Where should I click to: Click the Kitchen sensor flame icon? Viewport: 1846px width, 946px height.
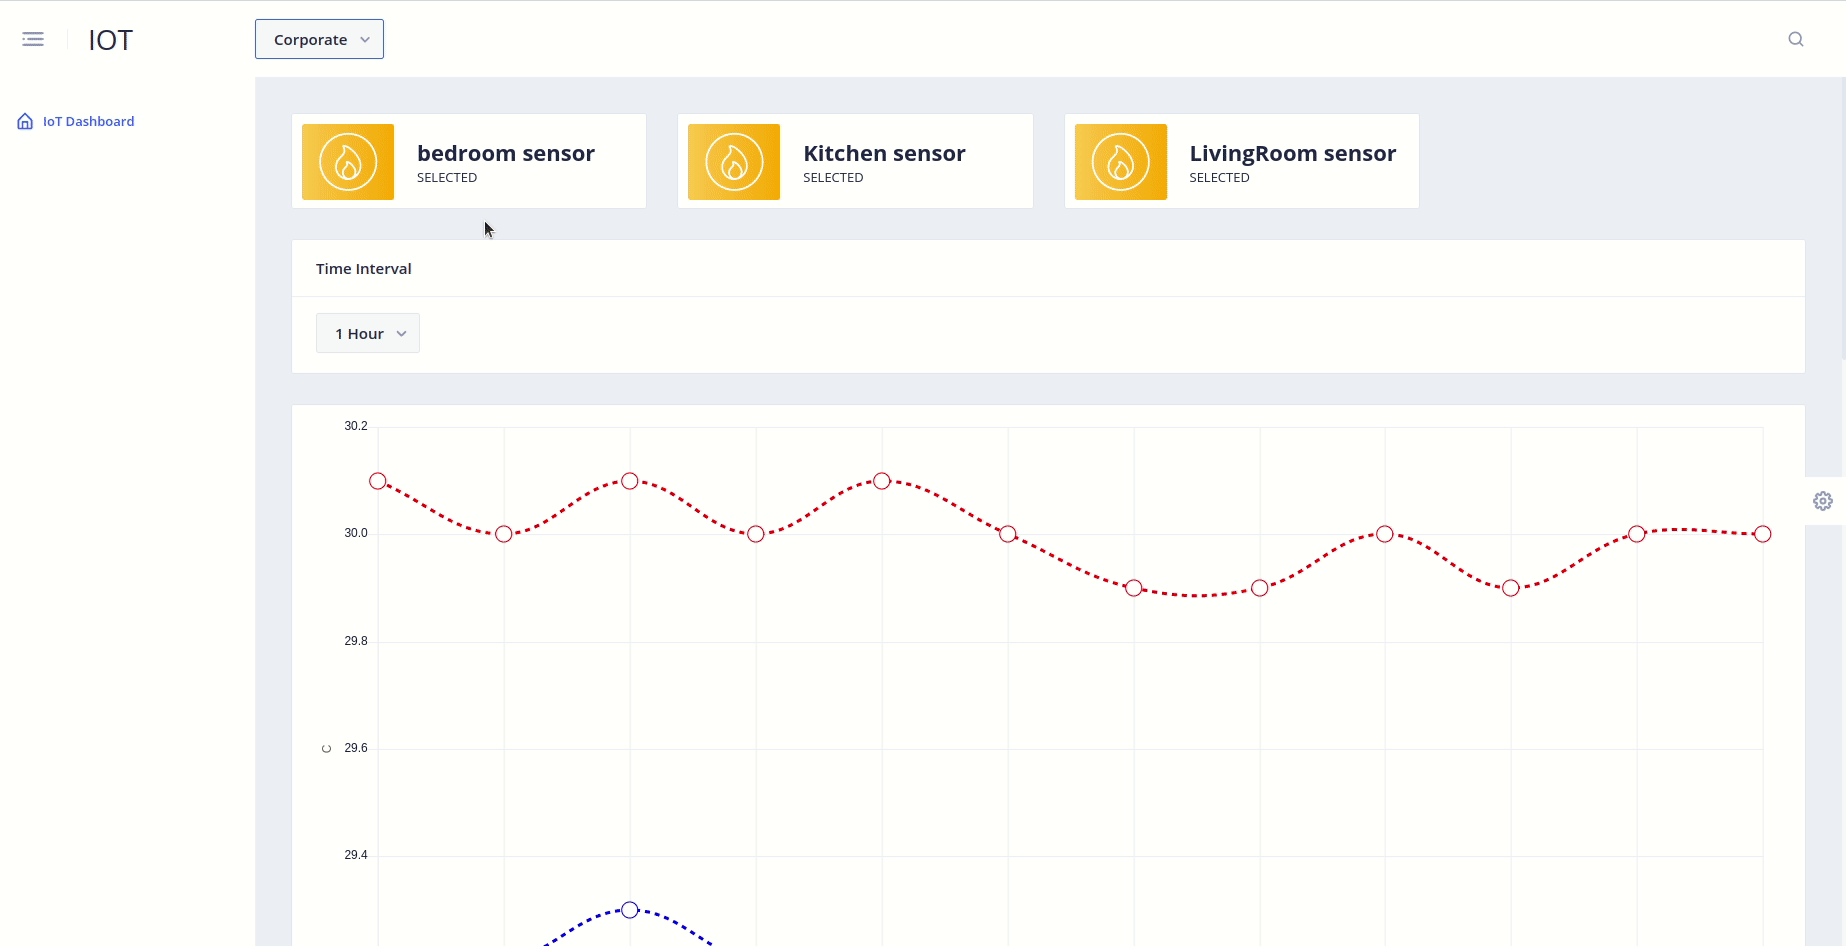(x=734, y=162)
